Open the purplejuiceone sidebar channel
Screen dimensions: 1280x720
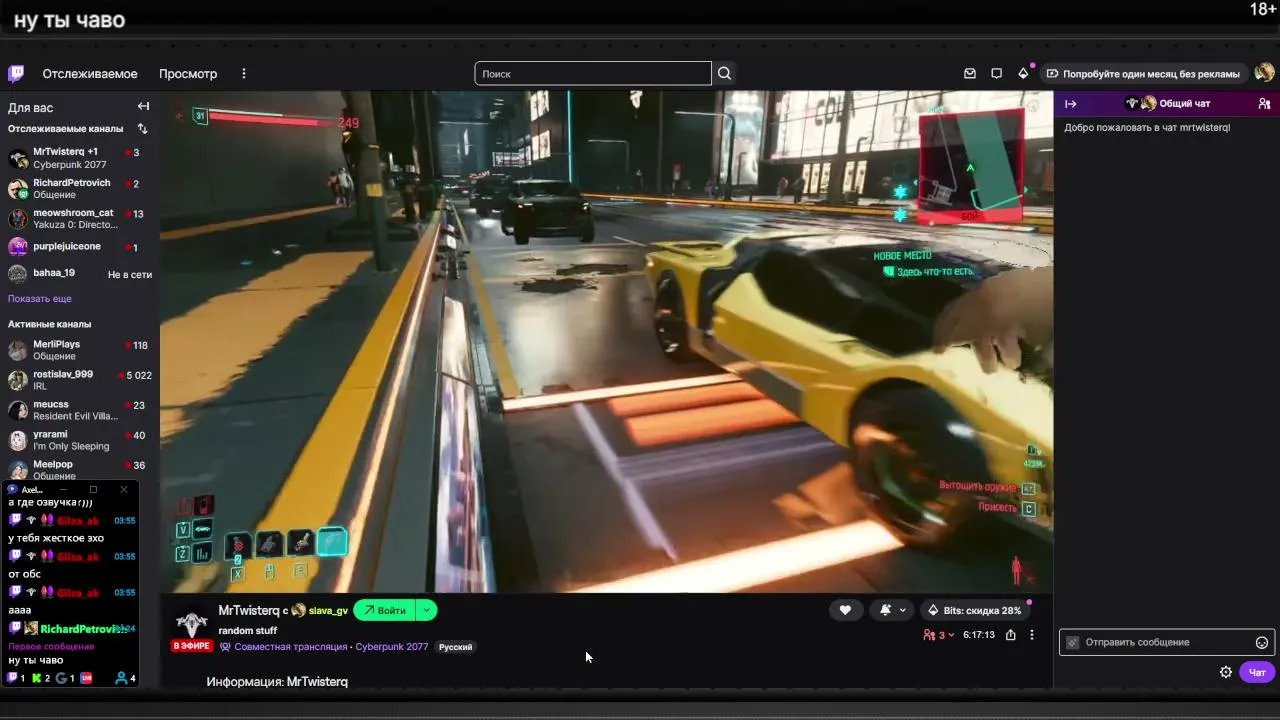pos(80,247)
